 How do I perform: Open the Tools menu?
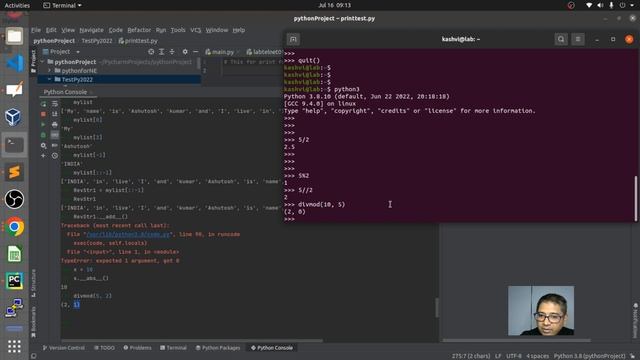click(178, 30)
